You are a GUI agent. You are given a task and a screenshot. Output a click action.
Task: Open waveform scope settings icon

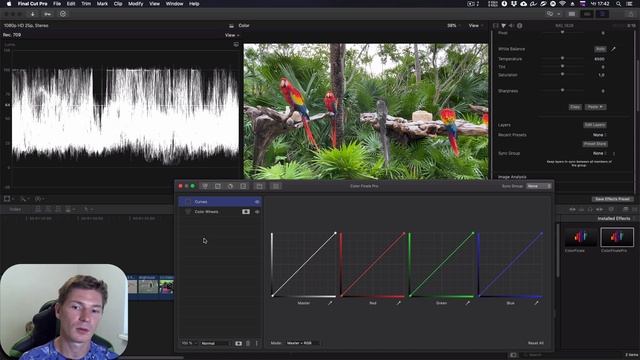[236, 44]
